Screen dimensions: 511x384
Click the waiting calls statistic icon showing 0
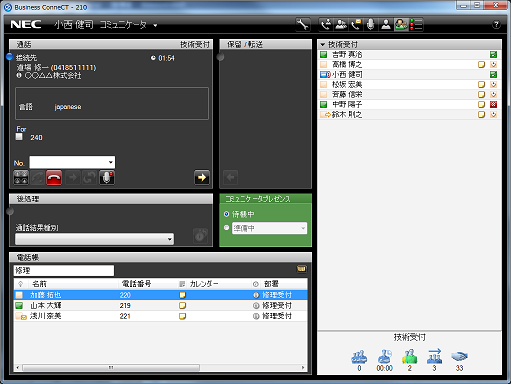(x=359, y=357)
